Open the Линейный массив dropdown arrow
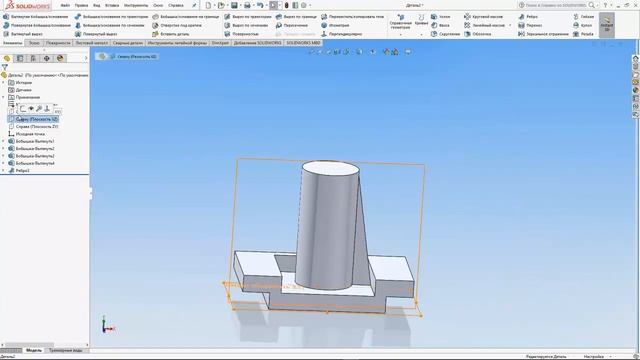640x360 pixels. (510, 25)
